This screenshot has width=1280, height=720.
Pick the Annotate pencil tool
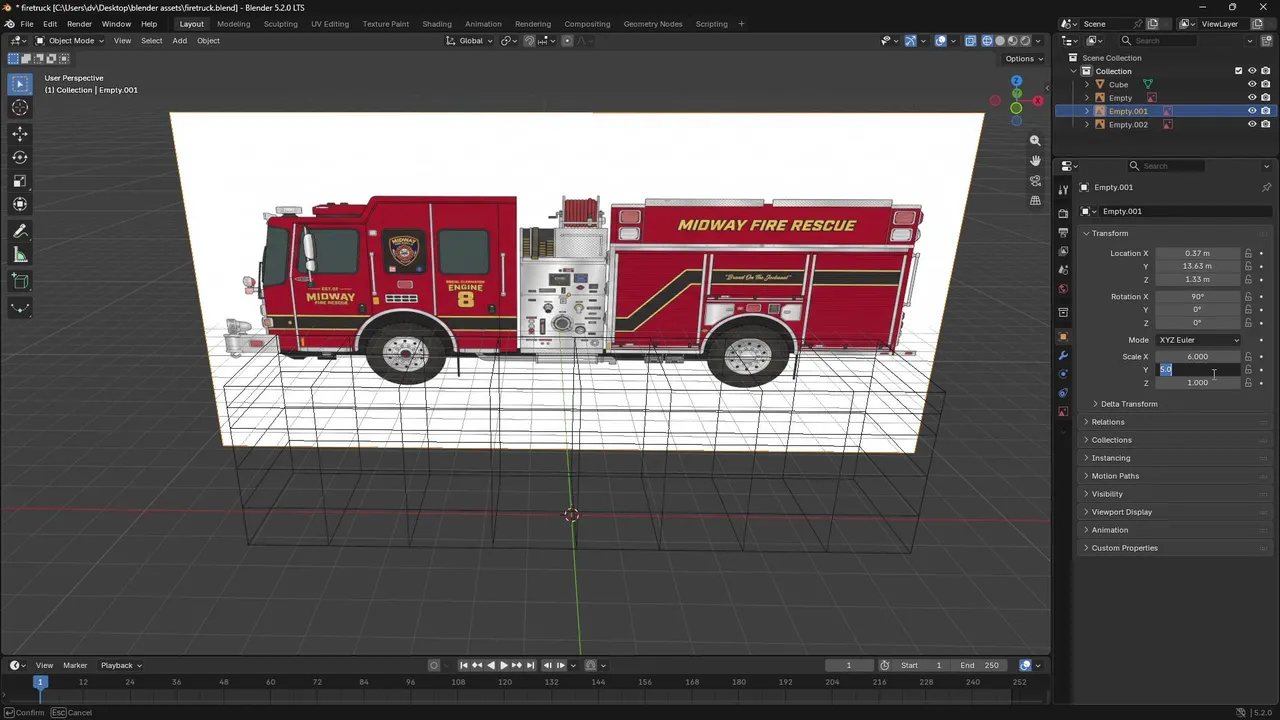click(20, 231)
